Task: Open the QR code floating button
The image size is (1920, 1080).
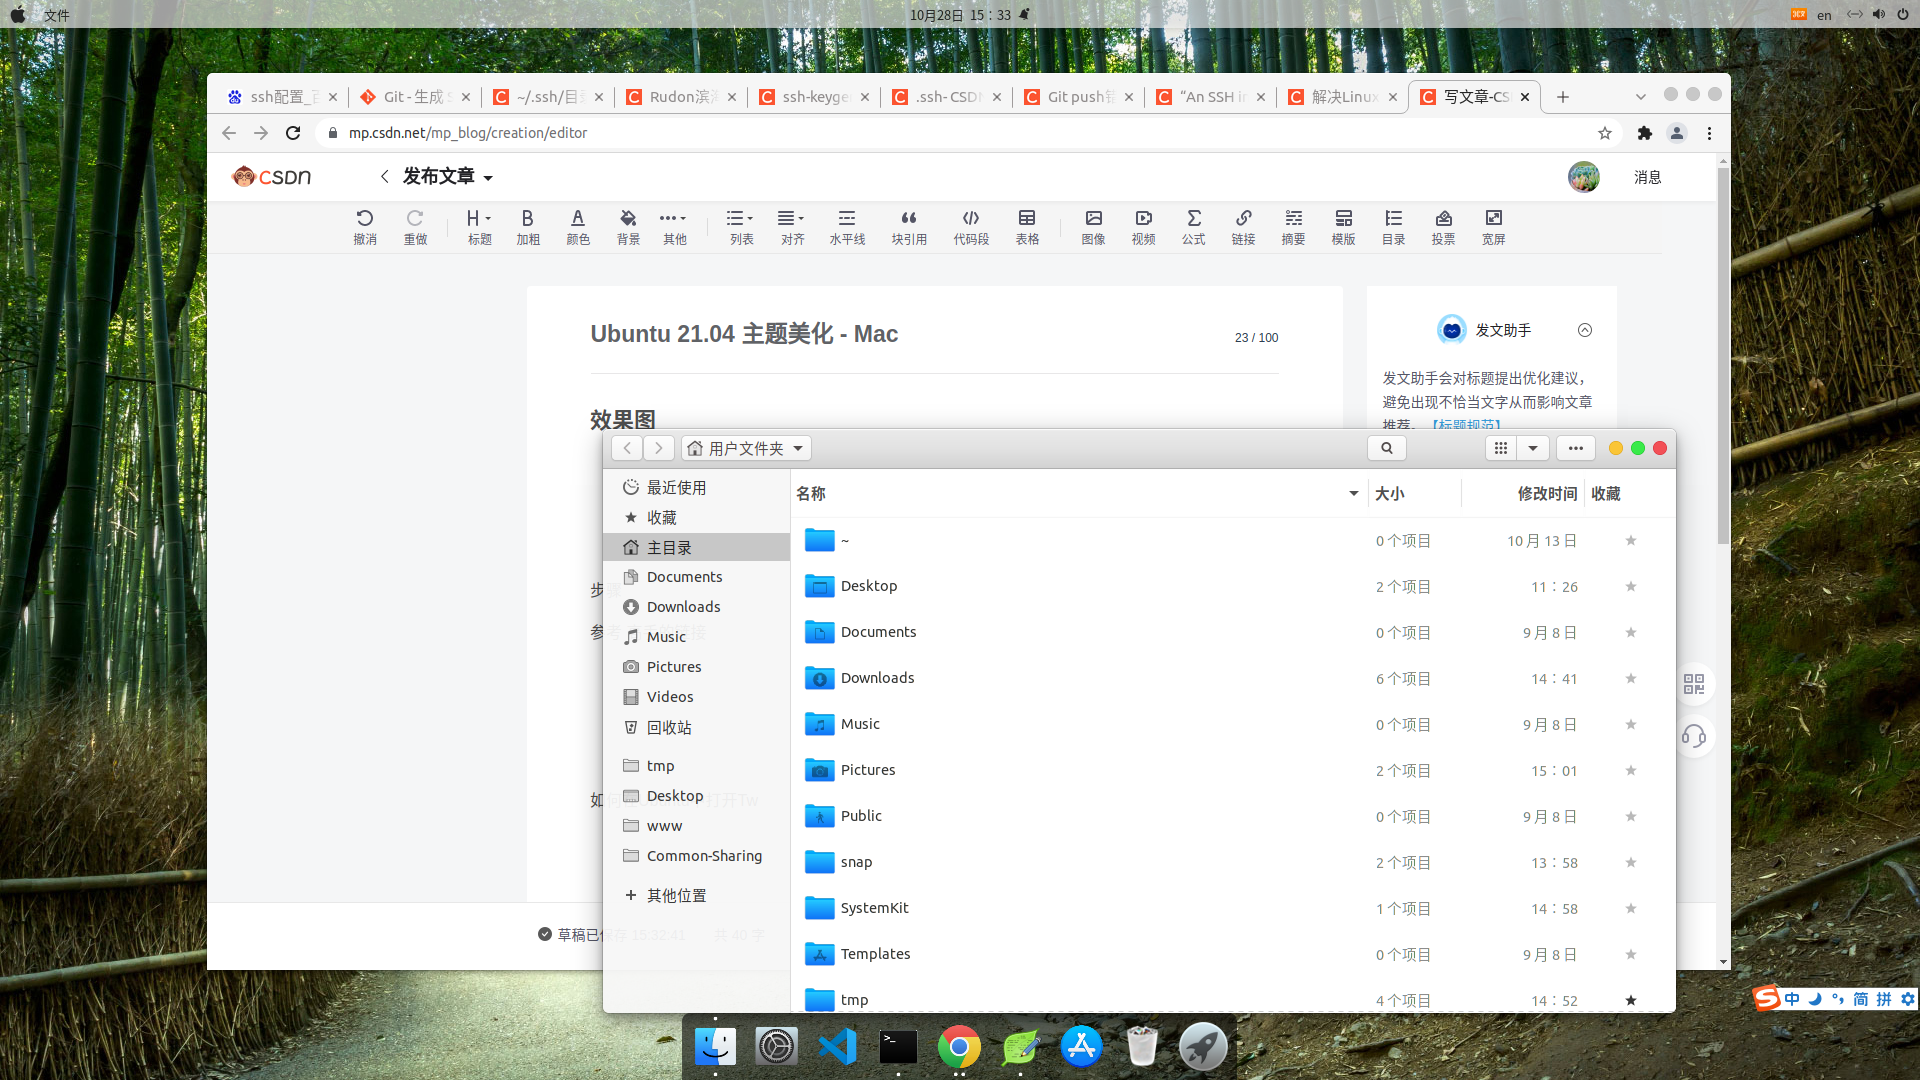Action: [x=1693, y=684]
